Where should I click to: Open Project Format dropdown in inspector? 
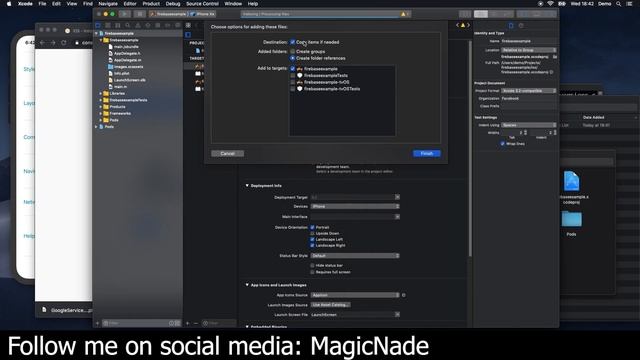(529, 91)
